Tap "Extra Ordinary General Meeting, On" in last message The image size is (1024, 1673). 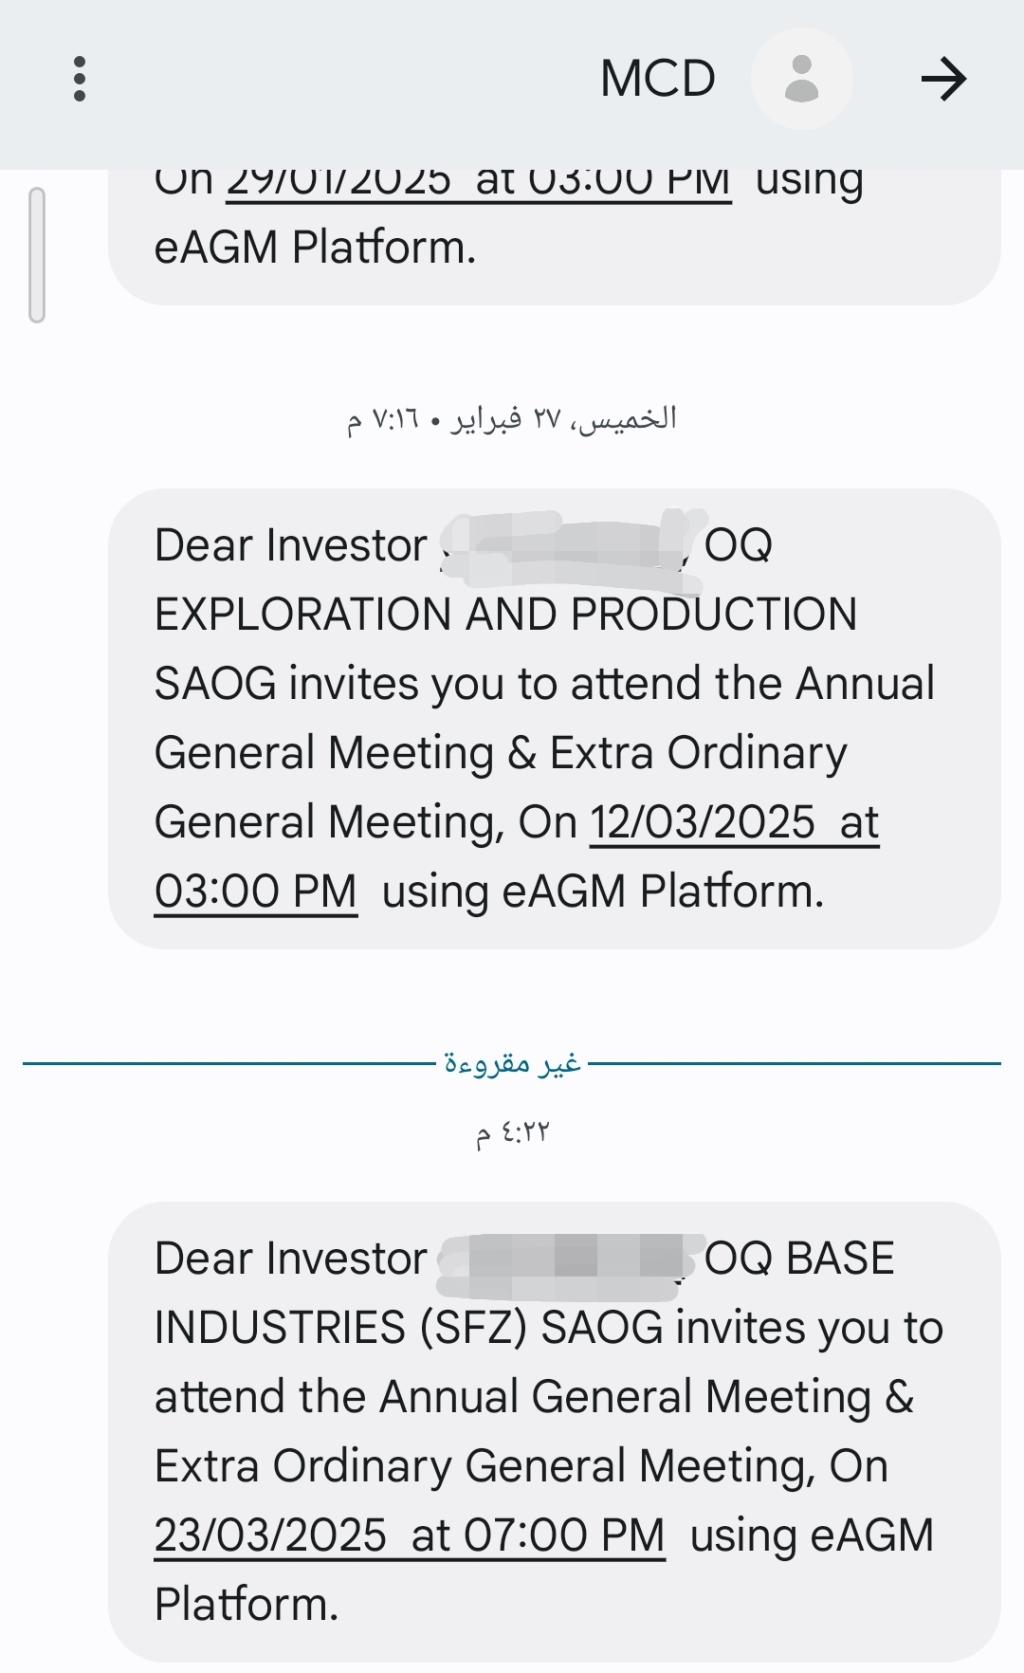pyautogui.click(x=520, y=1466)
